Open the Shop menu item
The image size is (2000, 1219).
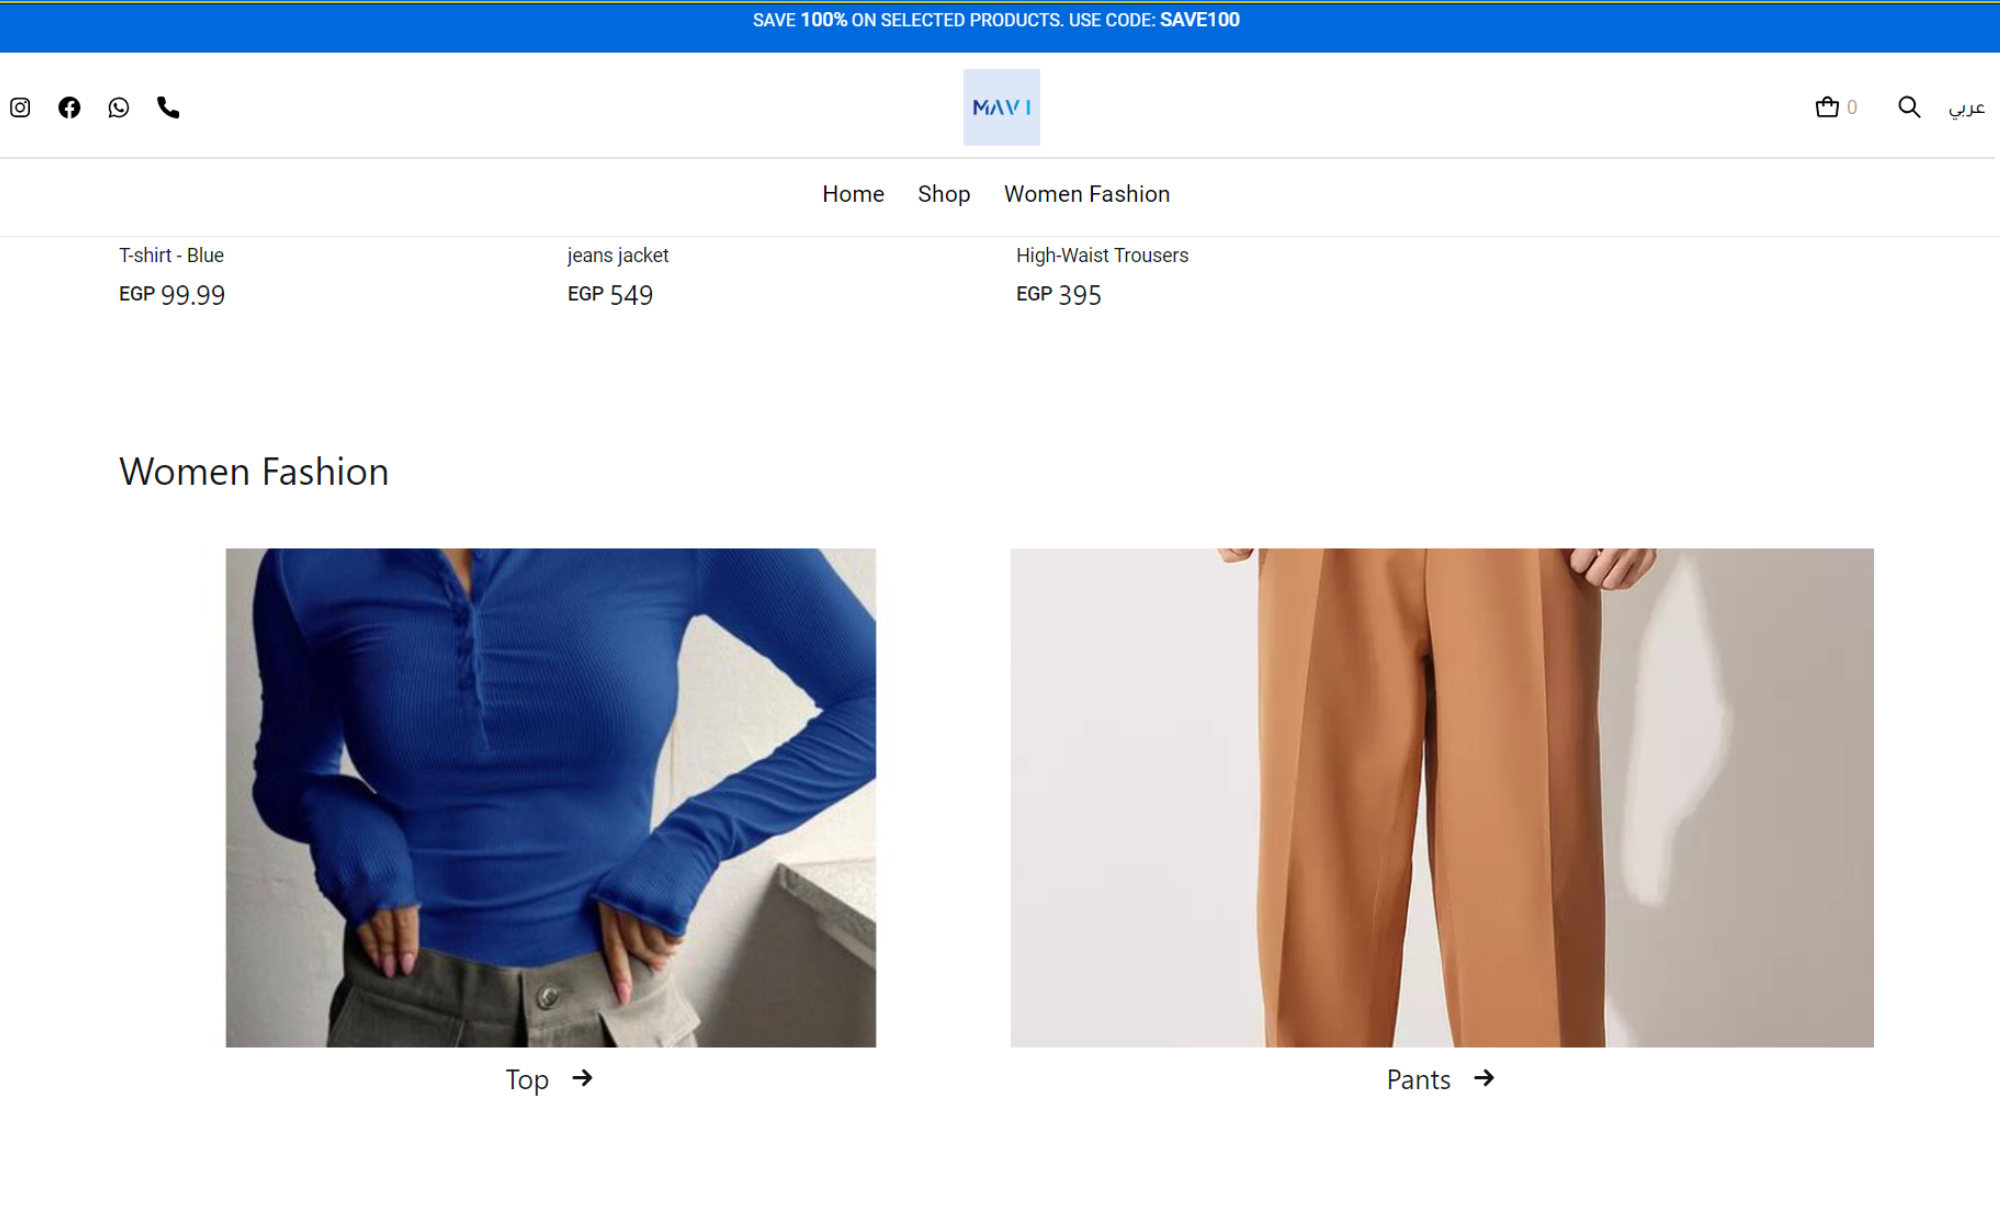point(943,194)
